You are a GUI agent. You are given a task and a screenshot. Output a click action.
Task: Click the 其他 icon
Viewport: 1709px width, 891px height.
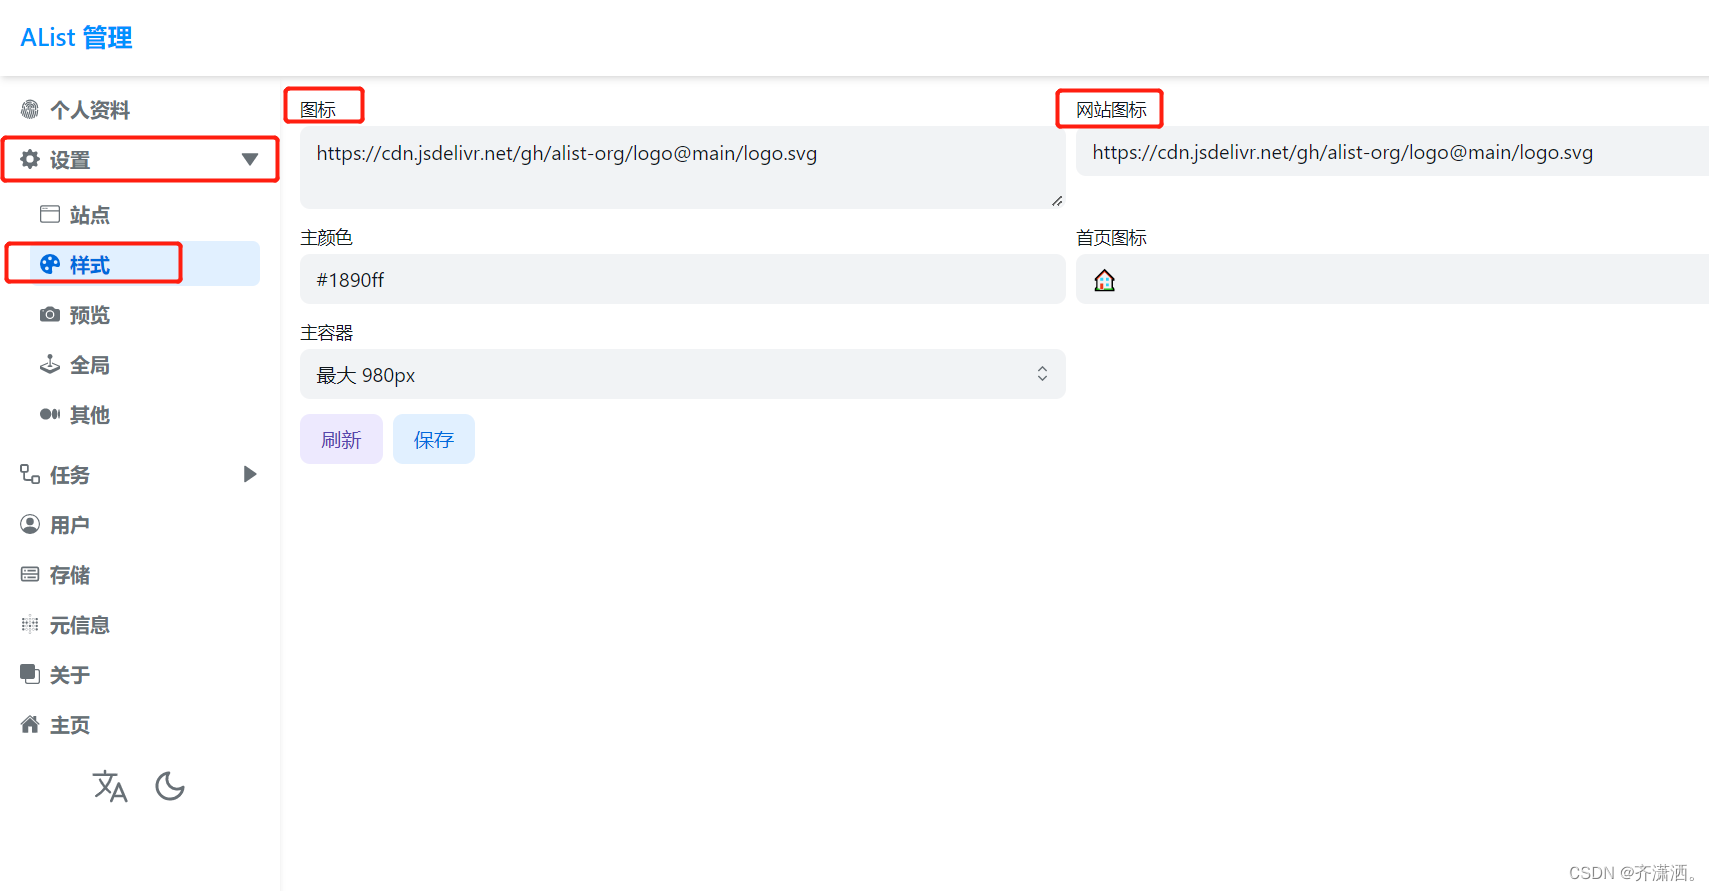pos(50,414)
